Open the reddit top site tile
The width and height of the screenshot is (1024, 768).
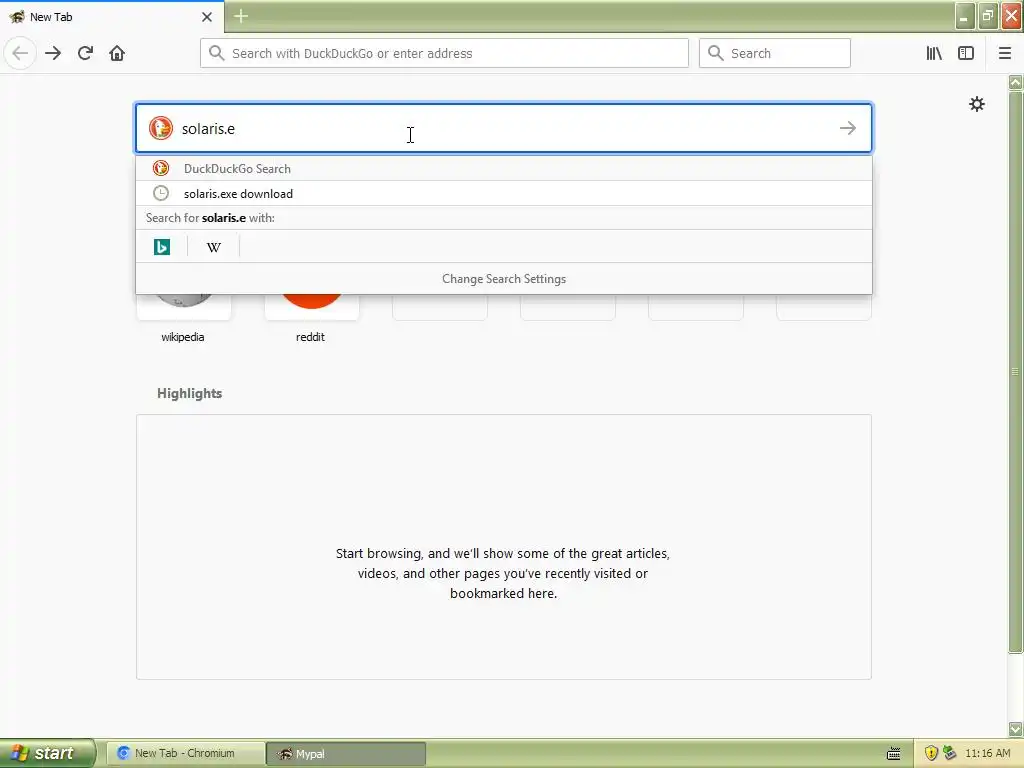pyautogui.click(x=311, y=319)
